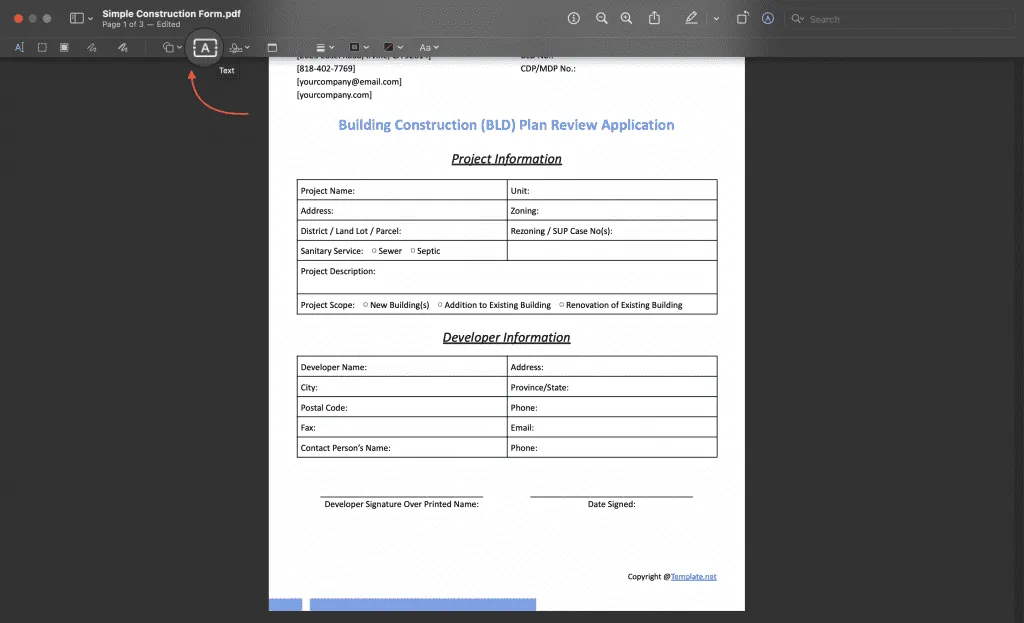Image resolution: width=1024 pixels, height=623 pixels.
Task: Click inside the Search field
Action: point(900,18)
